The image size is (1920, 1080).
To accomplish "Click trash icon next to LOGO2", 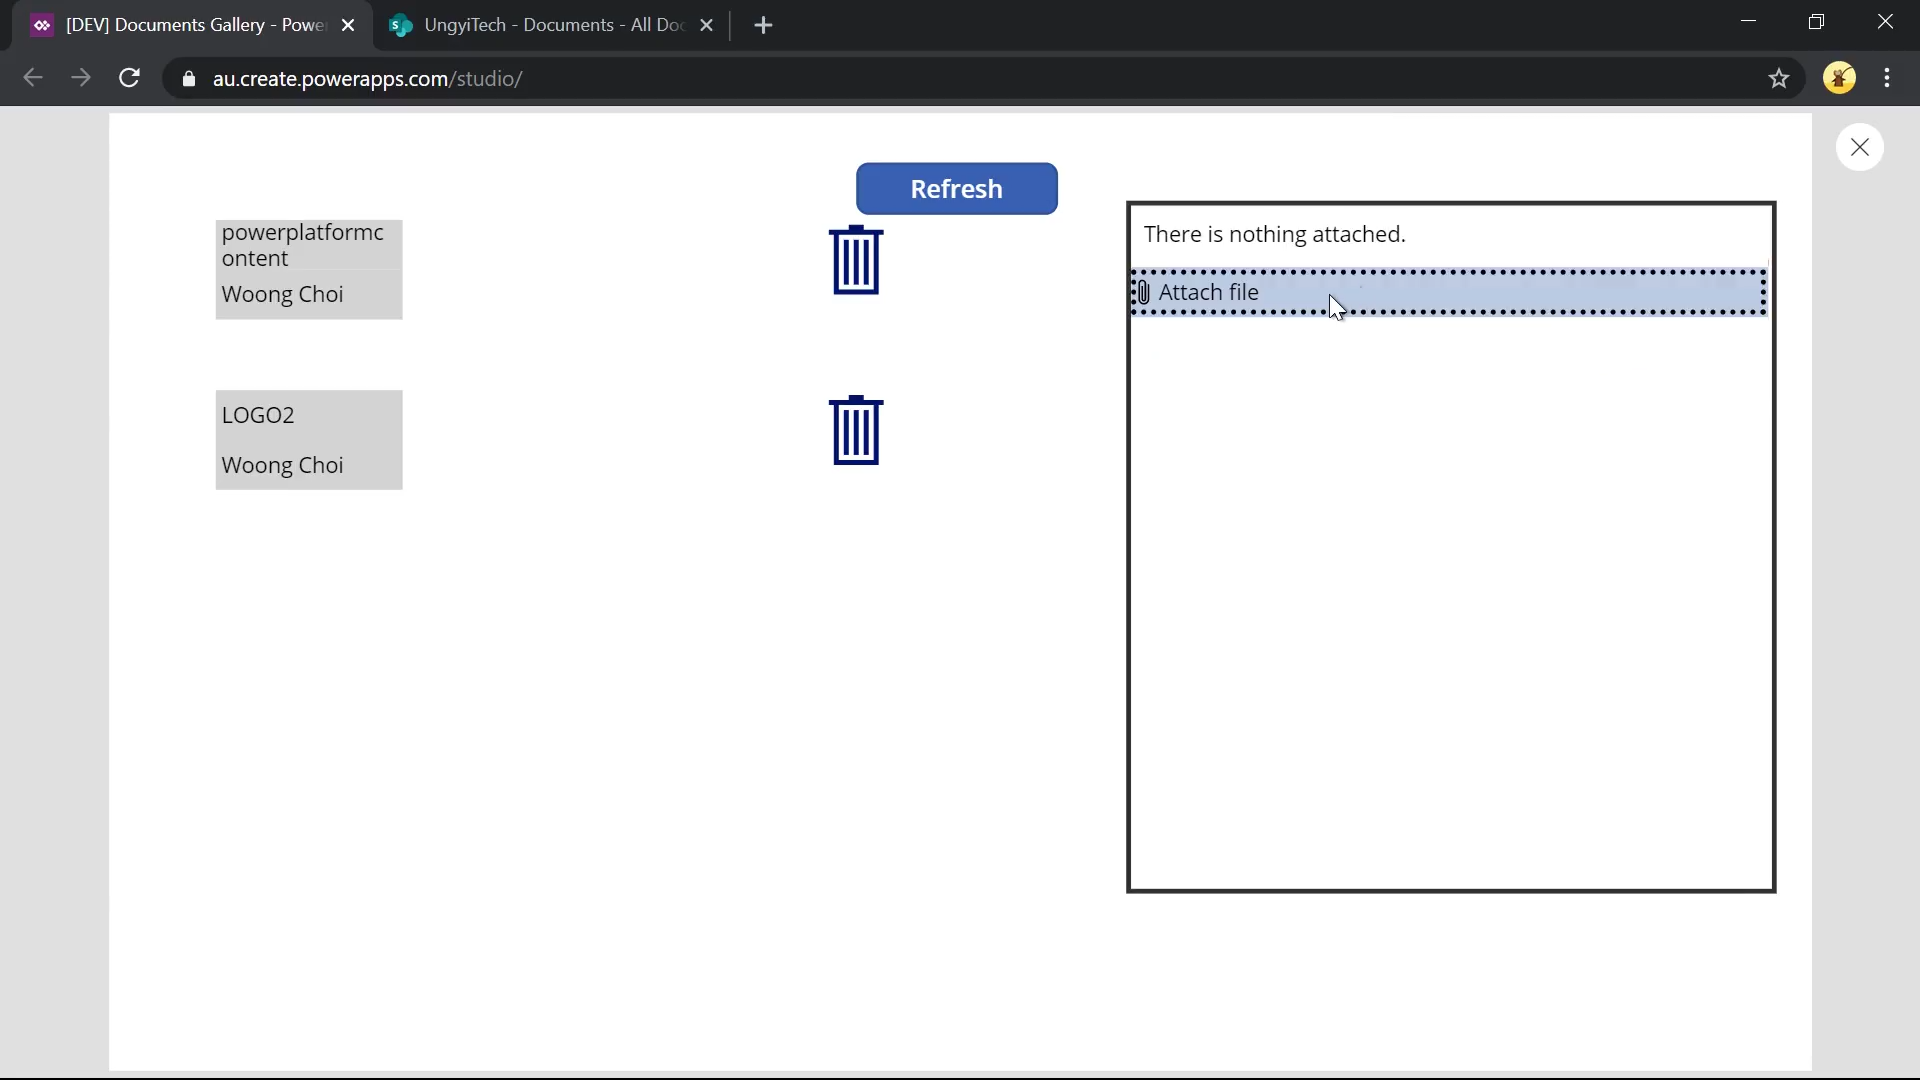I will click(856, 431).
